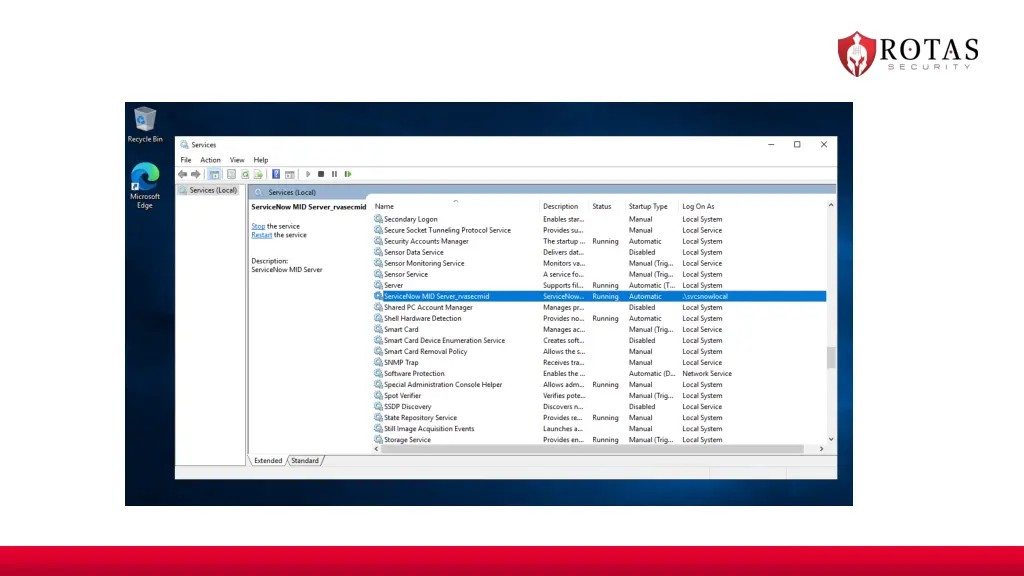Click the Pause Service icon

click(334, 174)
